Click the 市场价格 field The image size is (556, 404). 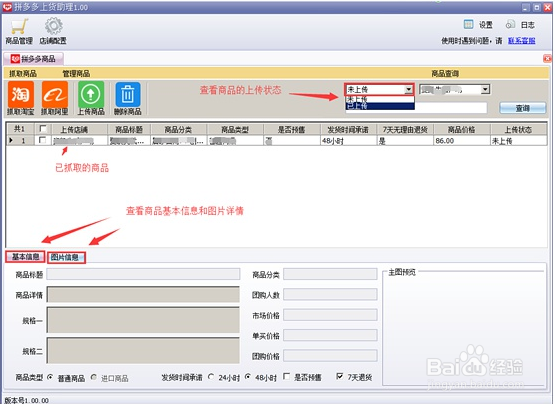330,315
